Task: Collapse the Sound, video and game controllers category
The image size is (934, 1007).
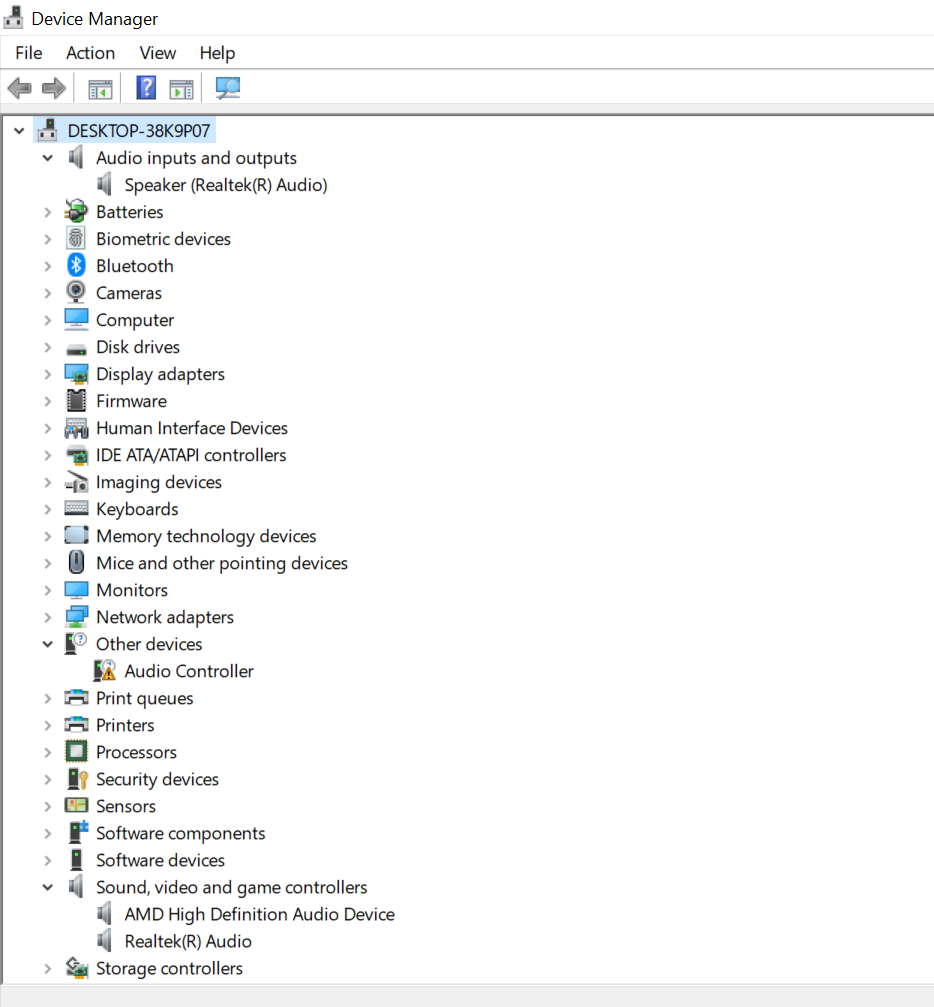Action: click(x=47, y=886)
